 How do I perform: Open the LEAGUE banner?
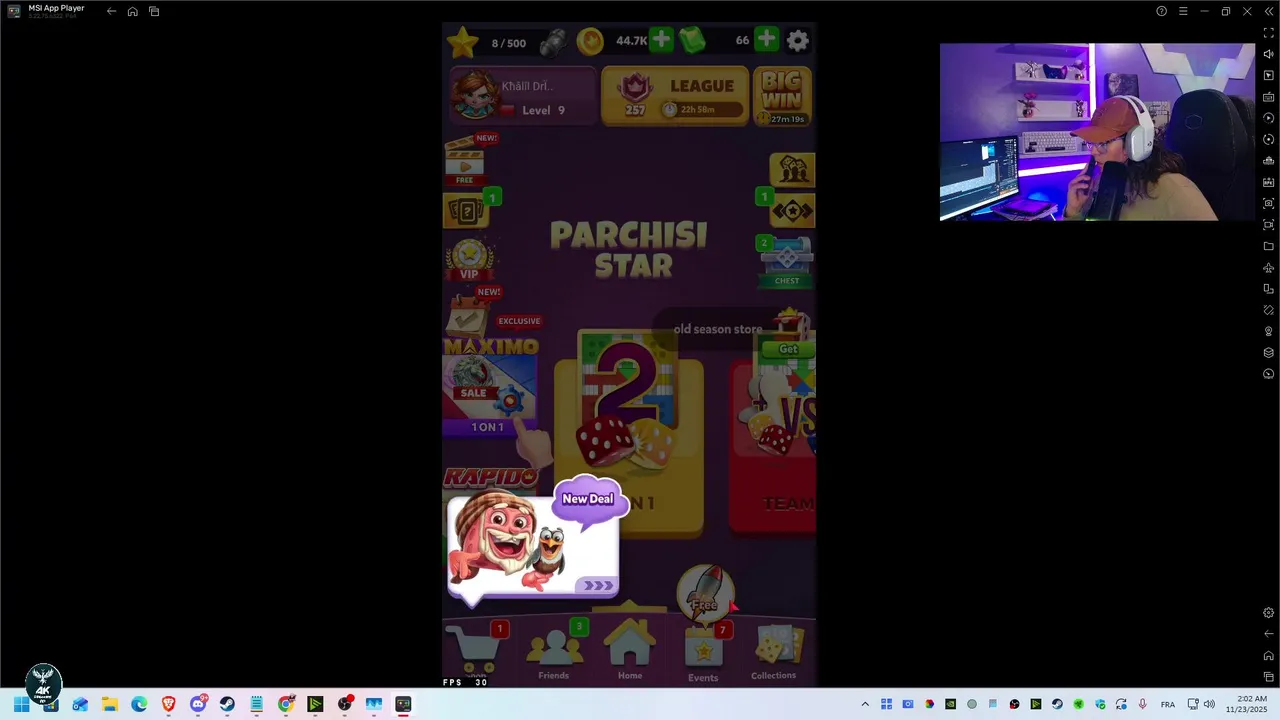pyautogui.click(x=675, y=96)
